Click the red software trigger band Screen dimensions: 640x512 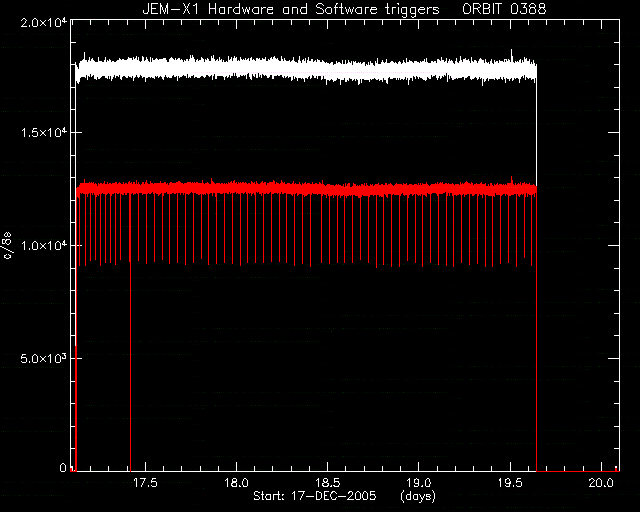pos(306,189)
